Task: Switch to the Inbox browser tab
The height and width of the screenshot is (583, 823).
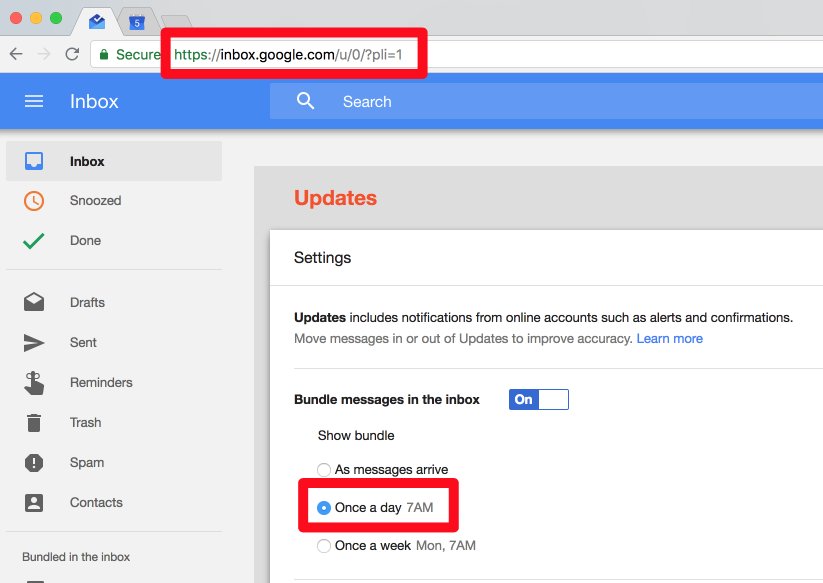Action: (x=97, y=22)
